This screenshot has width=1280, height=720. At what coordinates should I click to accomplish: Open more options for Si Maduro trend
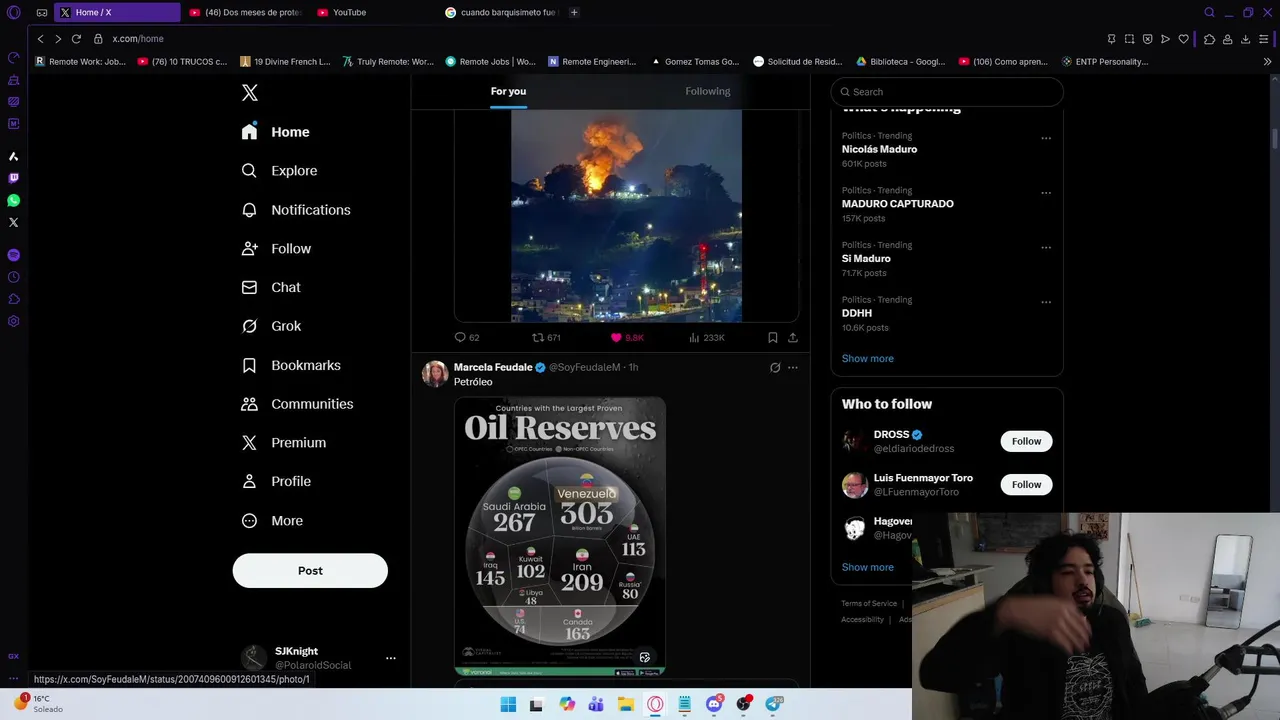pos(1046,248)
